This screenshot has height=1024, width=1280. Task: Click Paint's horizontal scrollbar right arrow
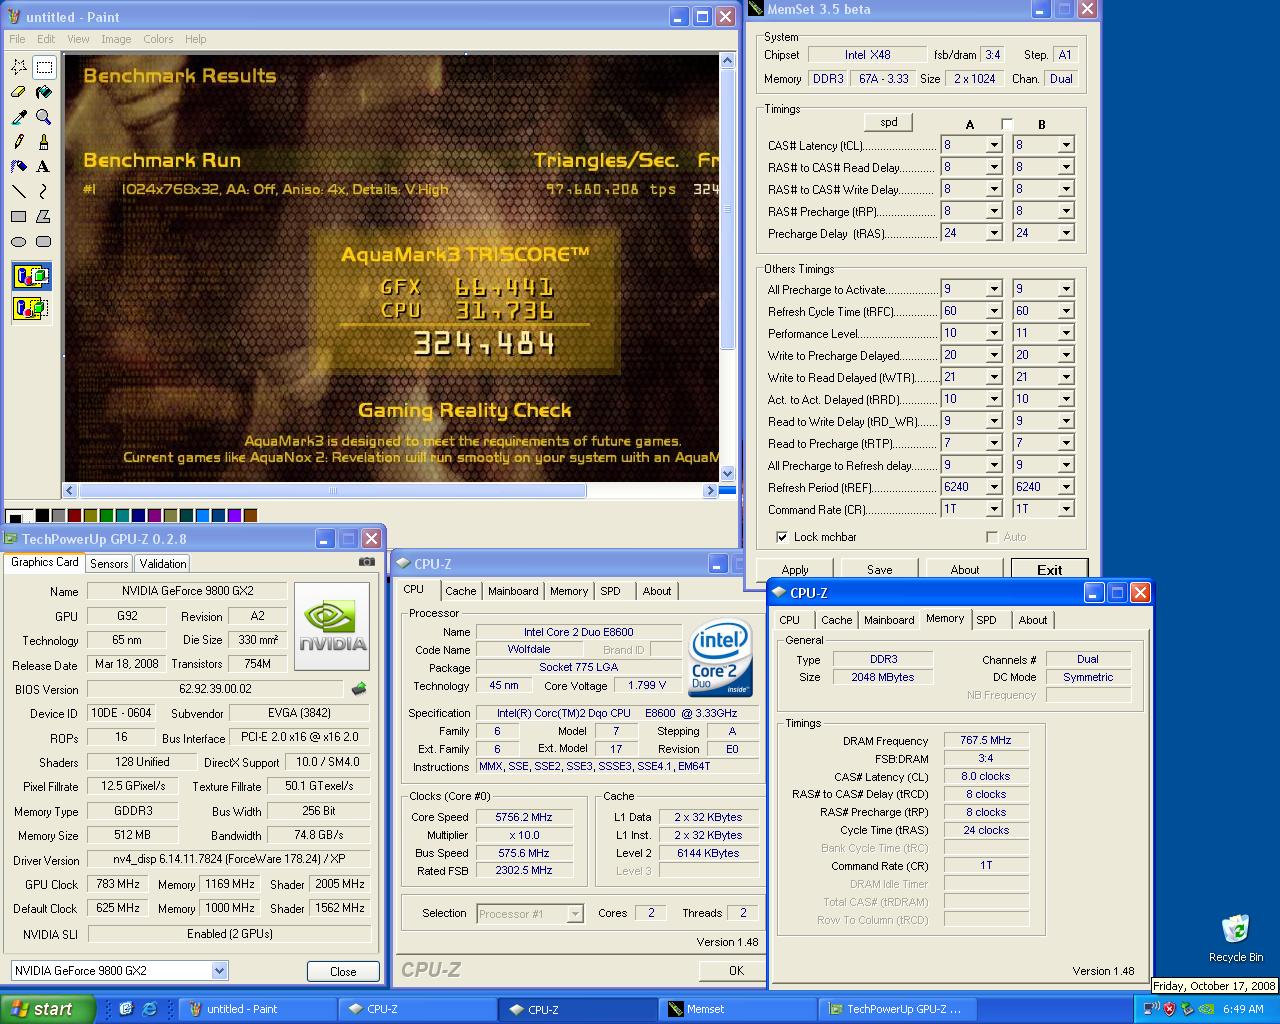[x=710, y=491]
